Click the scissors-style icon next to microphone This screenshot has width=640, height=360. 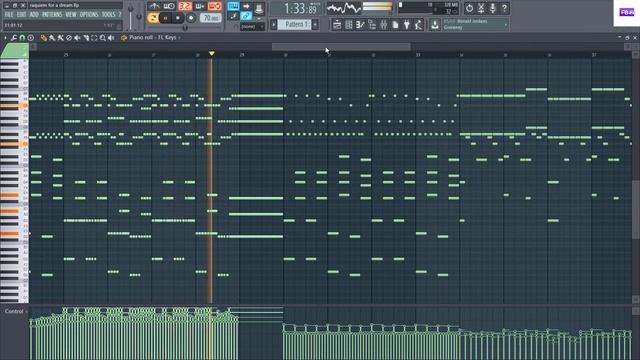click(481, 8)
